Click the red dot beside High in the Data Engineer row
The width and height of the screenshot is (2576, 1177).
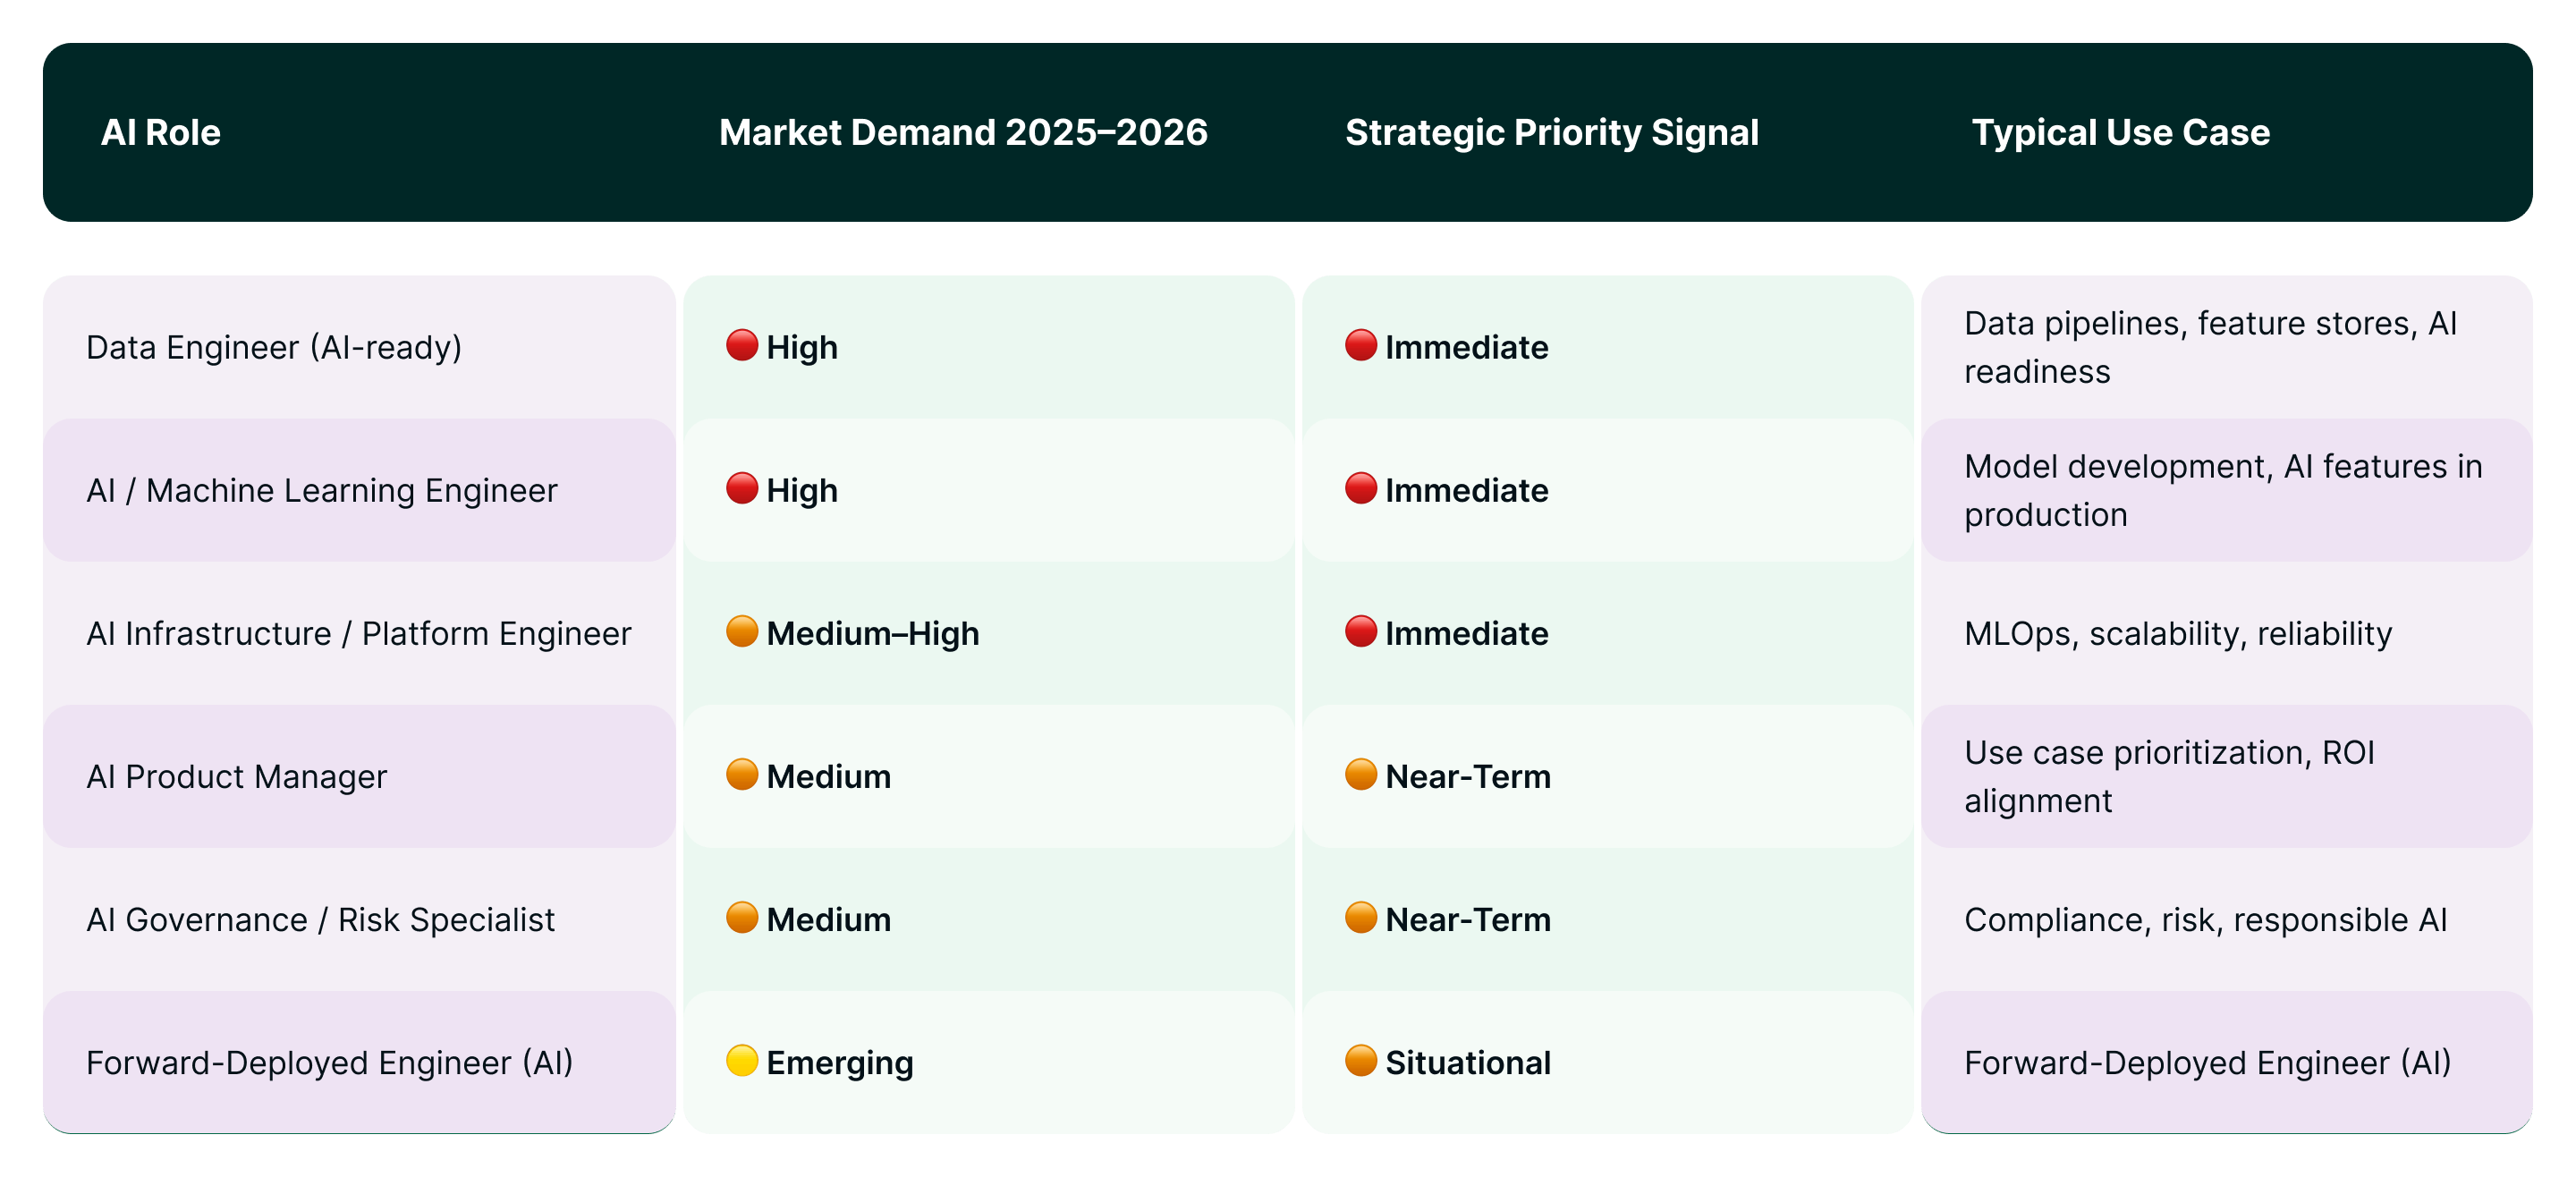pyautogui.click(x=741, y=345)
